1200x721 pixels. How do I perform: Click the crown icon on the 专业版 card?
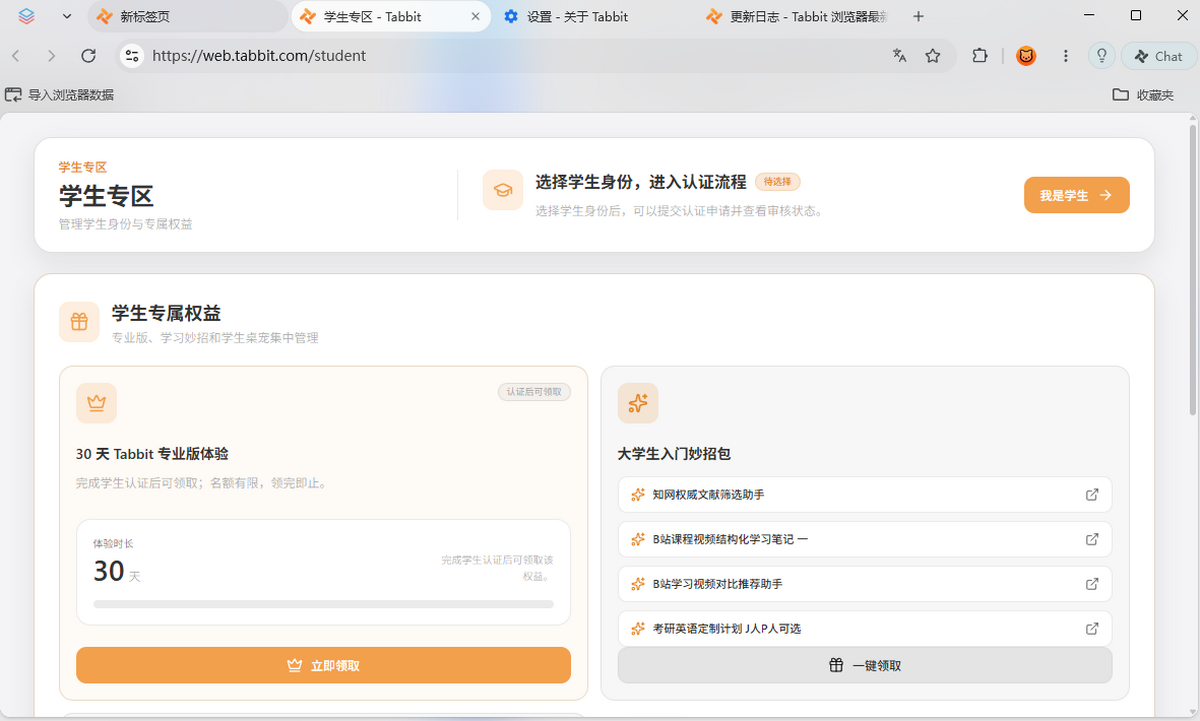coord(96,403)
